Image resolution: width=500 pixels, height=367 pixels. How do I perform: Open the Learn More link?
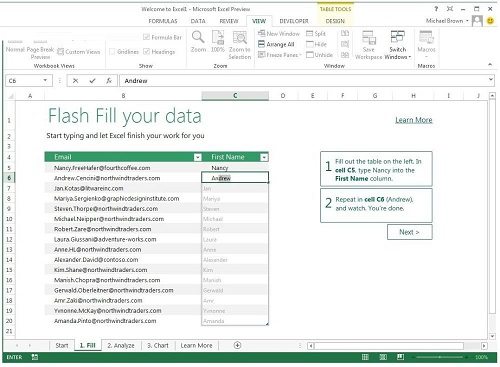(414, 120)
